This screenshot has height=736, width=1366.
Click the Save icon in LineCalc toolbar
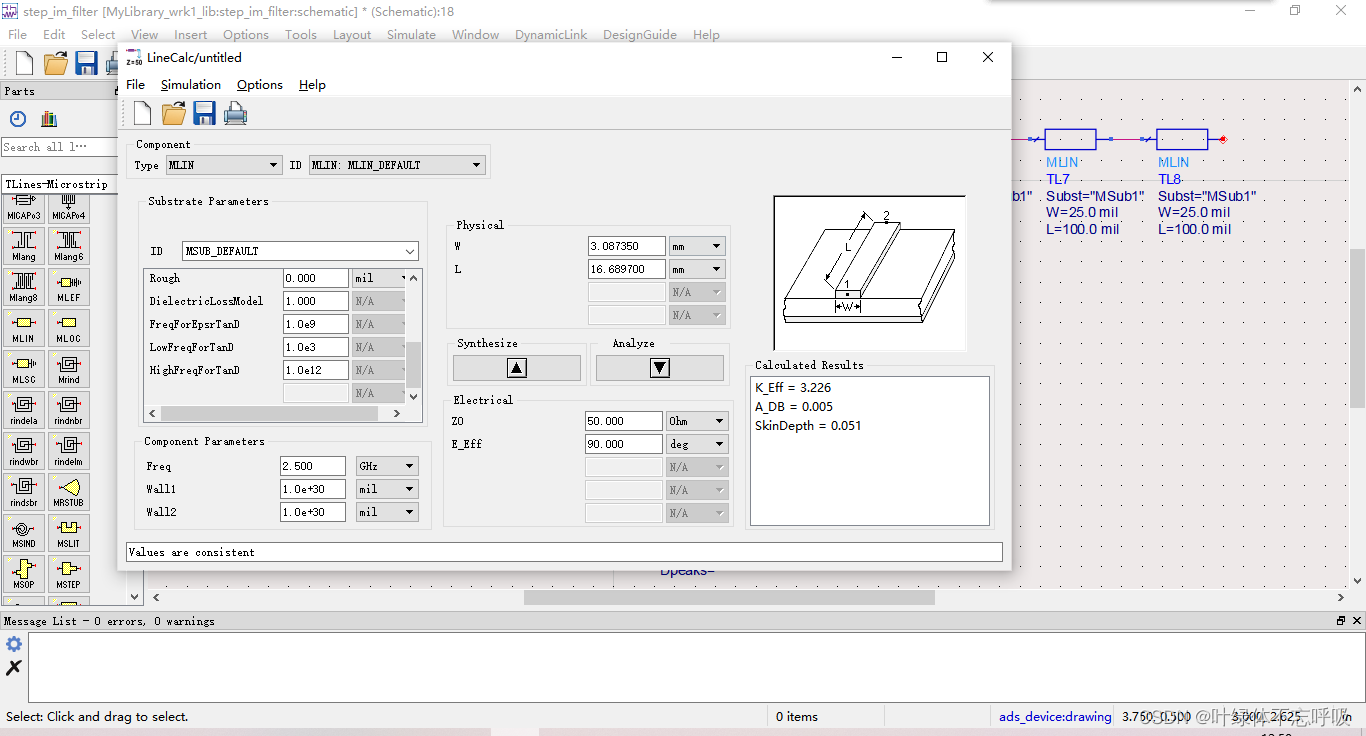pyautogui.click(x=205, y=114)
